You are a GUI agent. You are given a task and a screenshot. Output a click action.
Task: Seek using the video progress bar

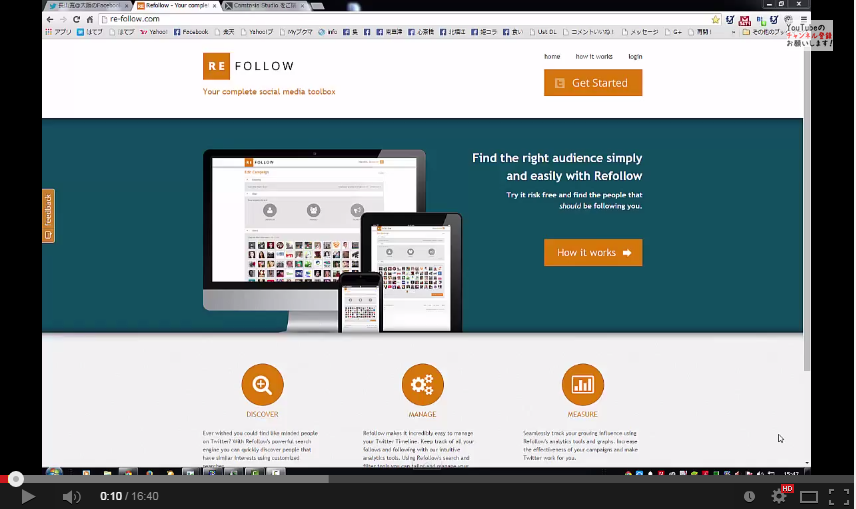(x=400, y=479)
